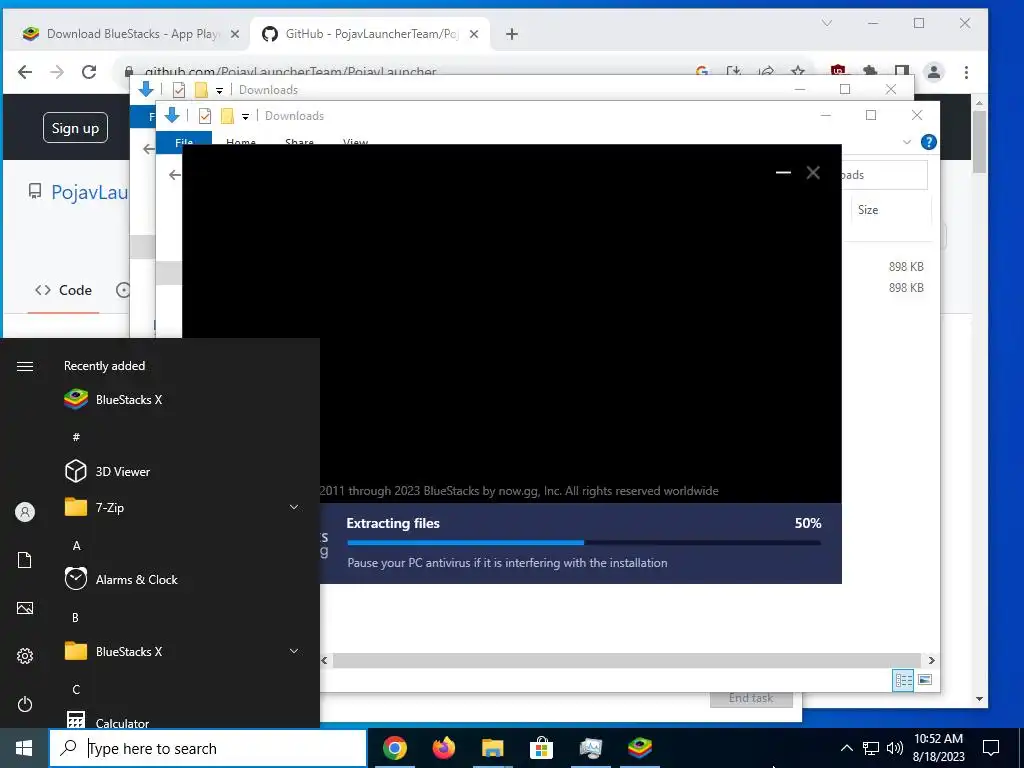This screenshot has width=1024, height=768.
Task: Click the Explorer horizontal scrollbar track
Action: [626, 660]
